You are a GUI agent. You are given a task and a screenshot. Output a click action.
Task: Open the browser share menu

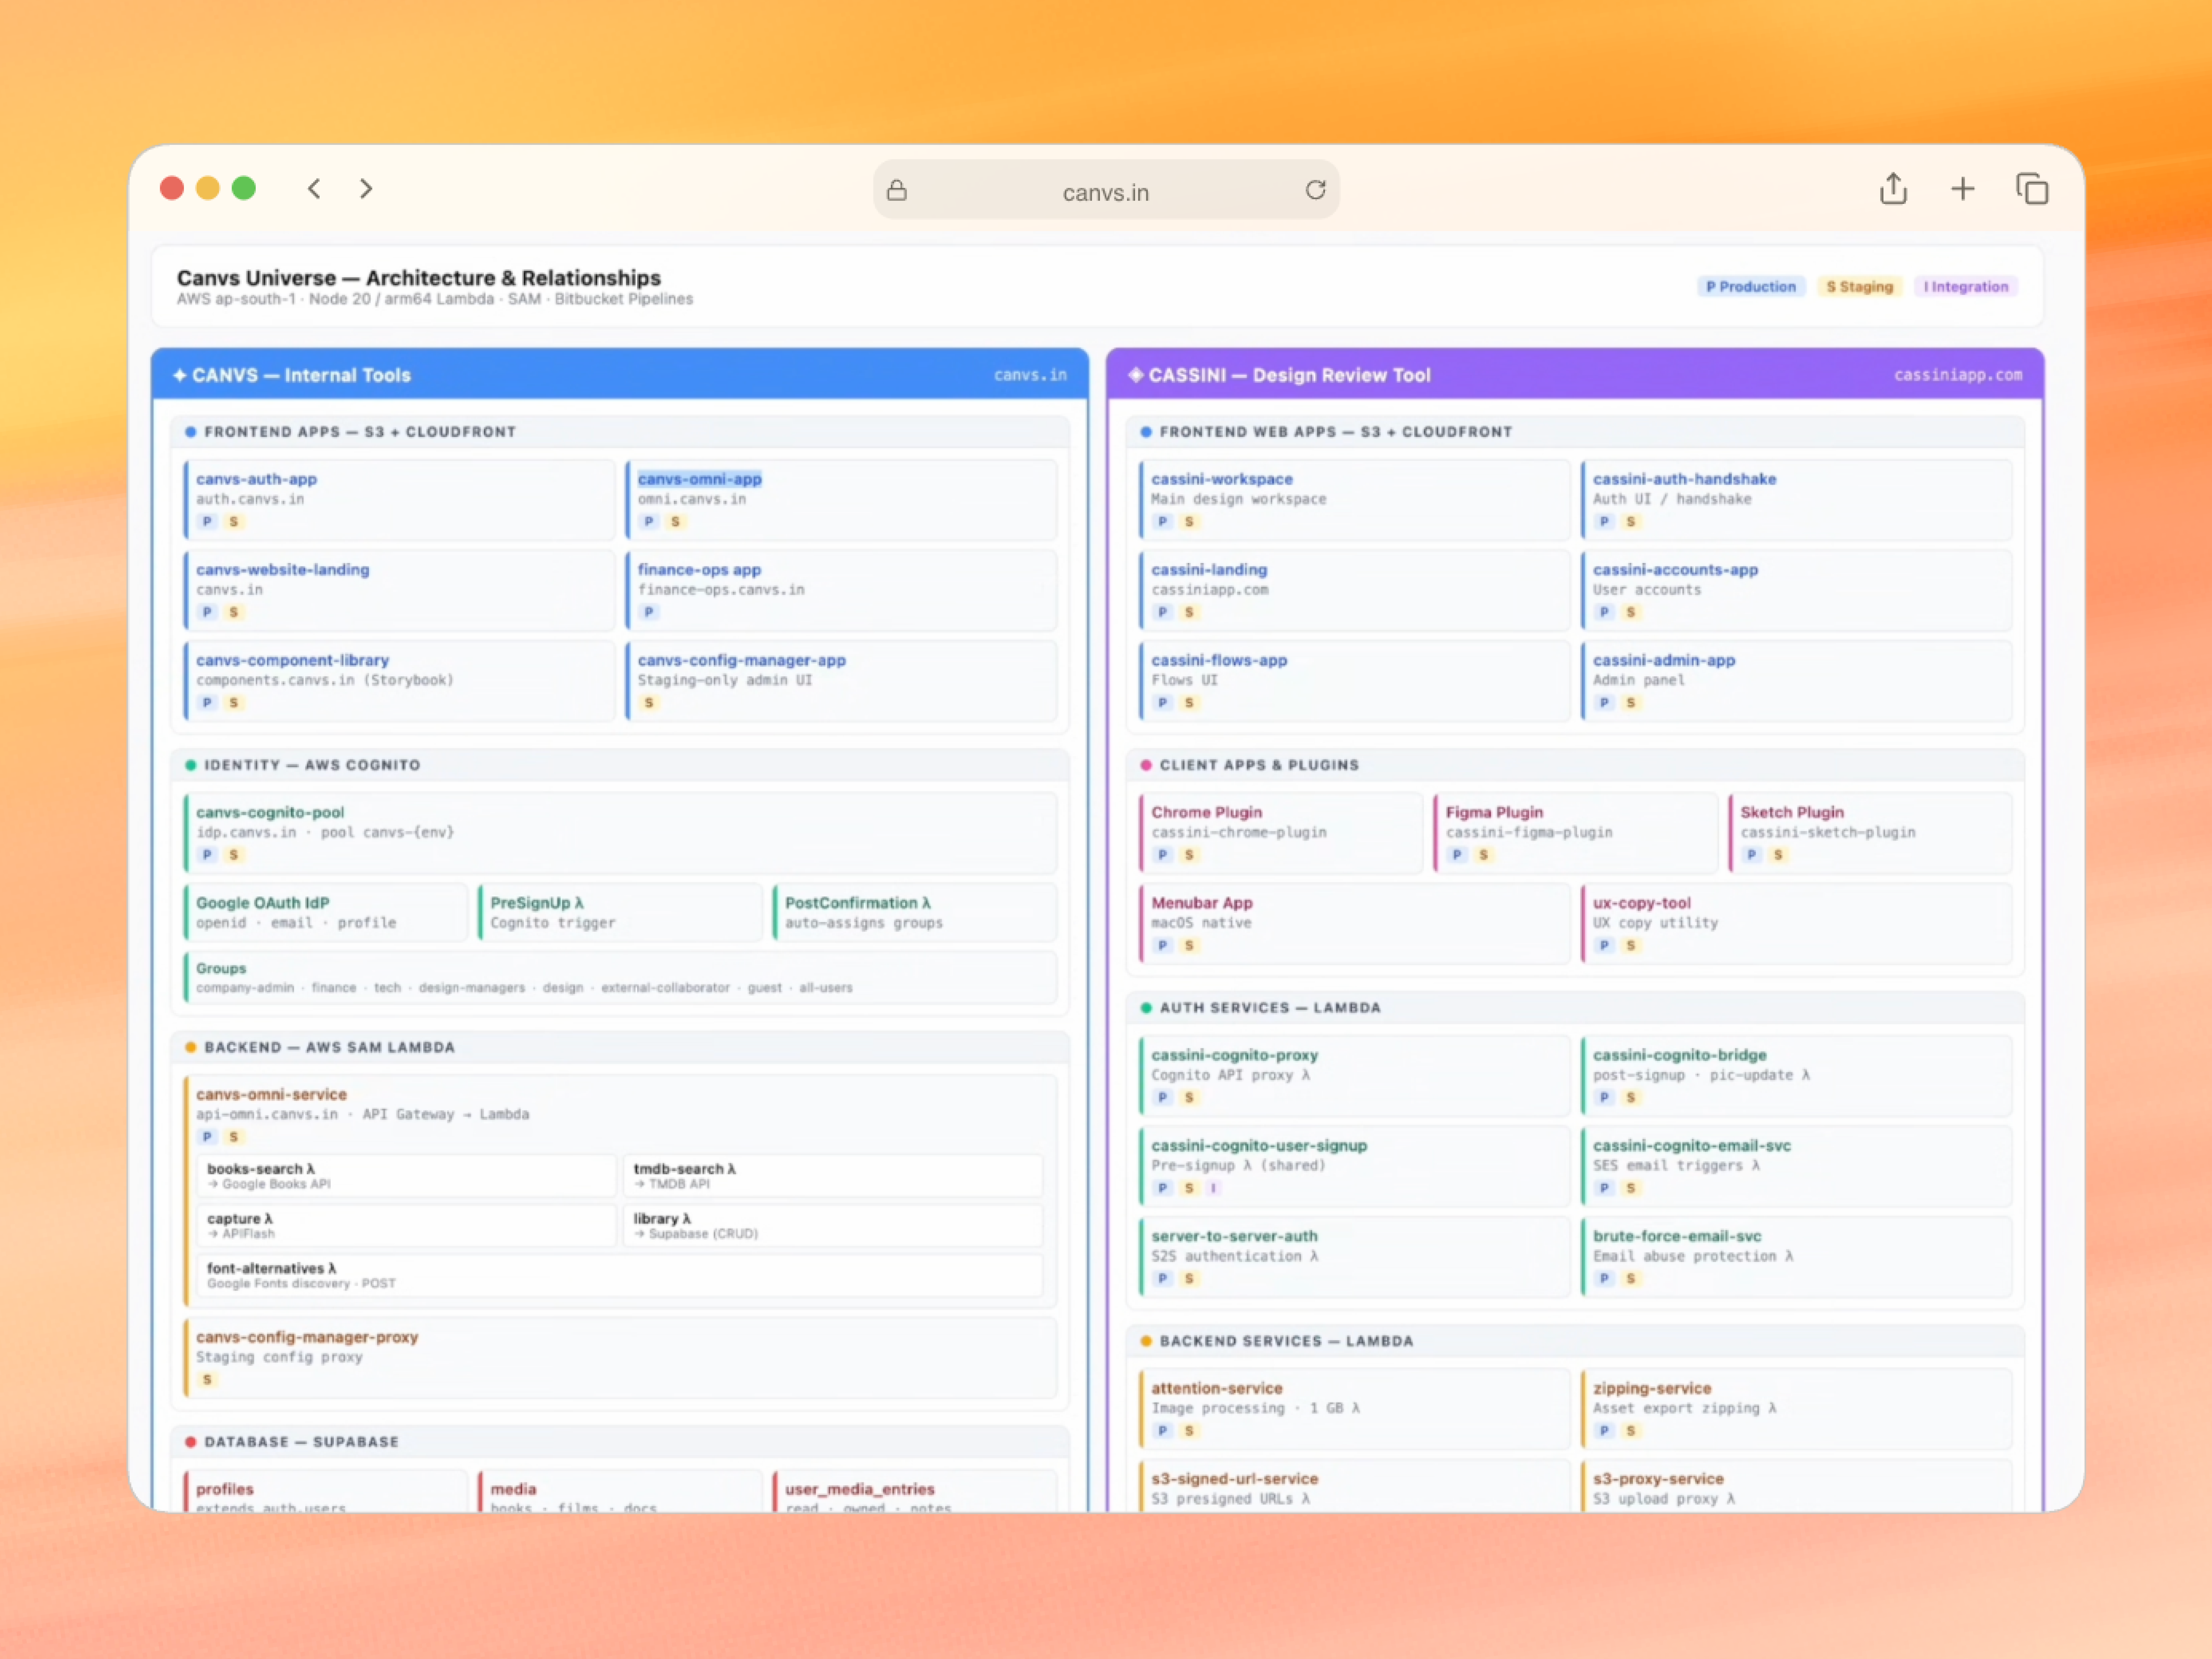pyautogui.click(x=1893, y=188)
